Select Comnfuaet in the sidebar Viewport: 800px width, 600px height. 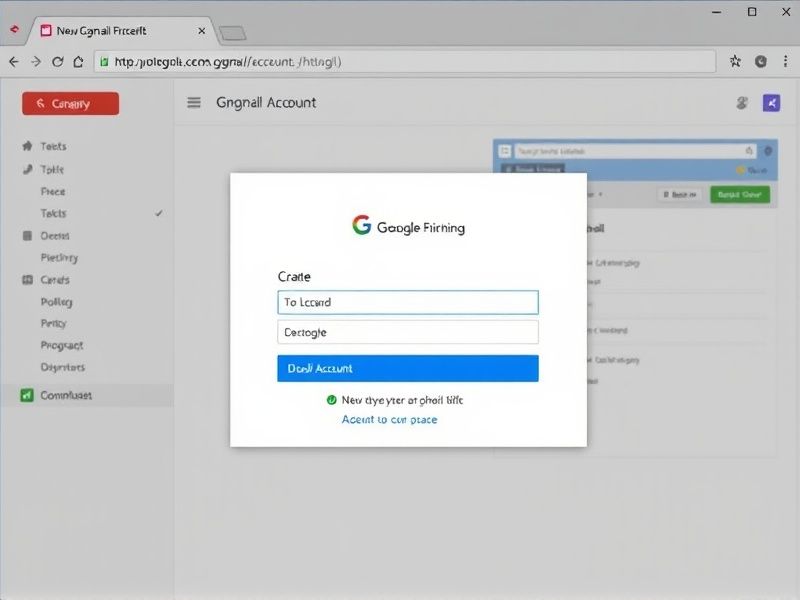(87, 395)
